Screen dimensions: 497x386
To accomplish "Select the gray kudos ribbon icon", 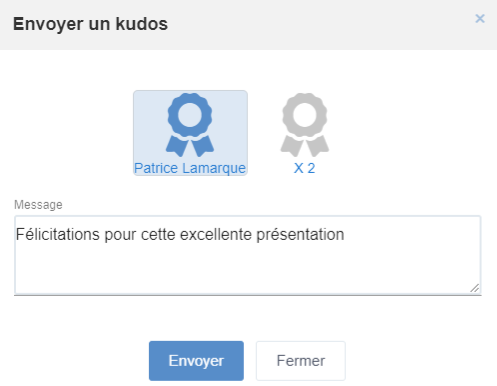I will (x=305, y=125).
